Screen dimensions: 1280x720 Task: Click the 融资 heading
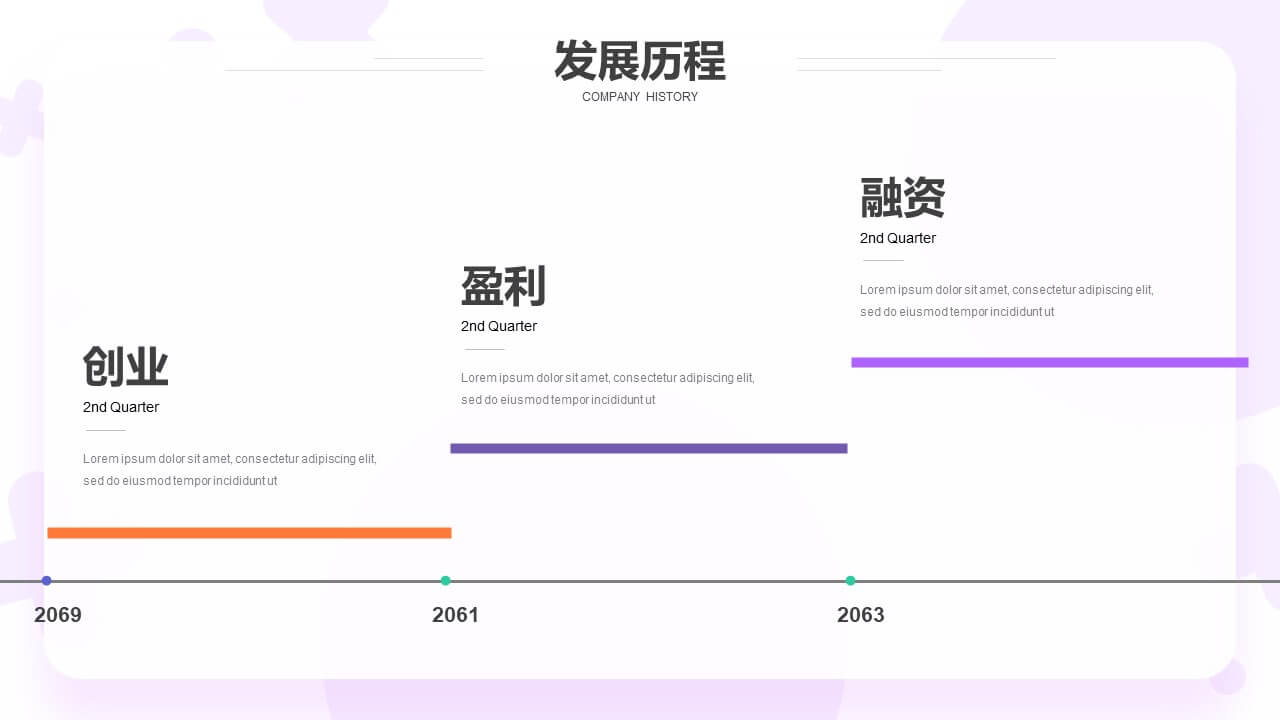tap(902, 198)
